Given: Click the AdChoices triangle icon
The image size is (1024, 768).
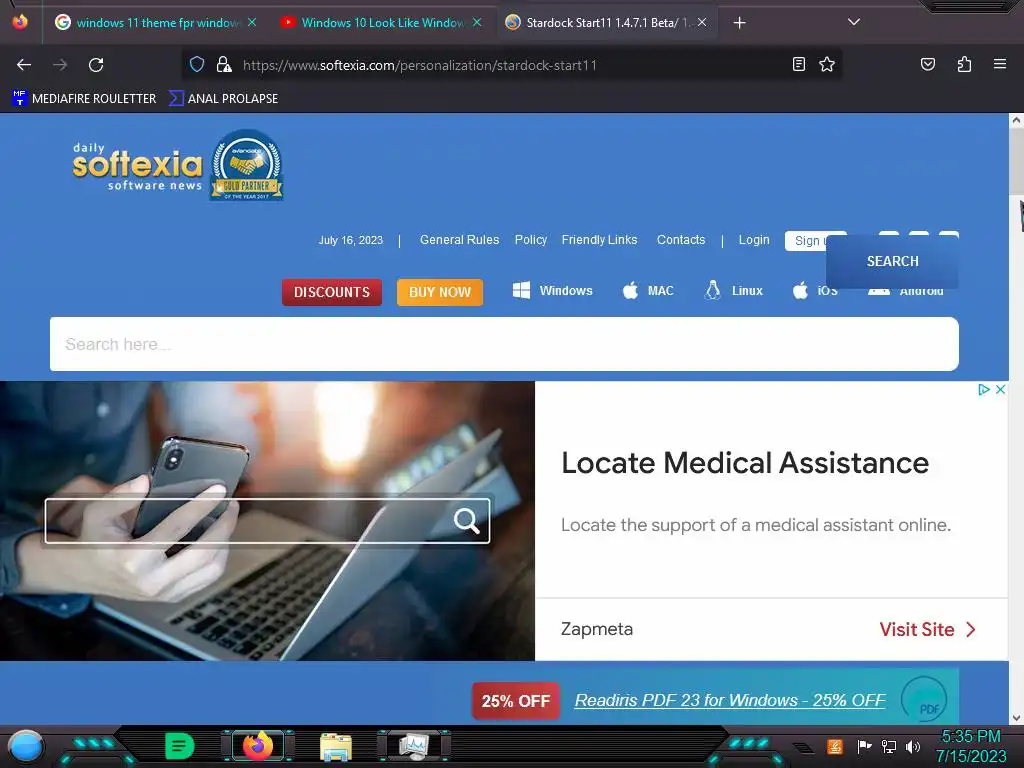Looking at the screenshot, I should 984,389.
